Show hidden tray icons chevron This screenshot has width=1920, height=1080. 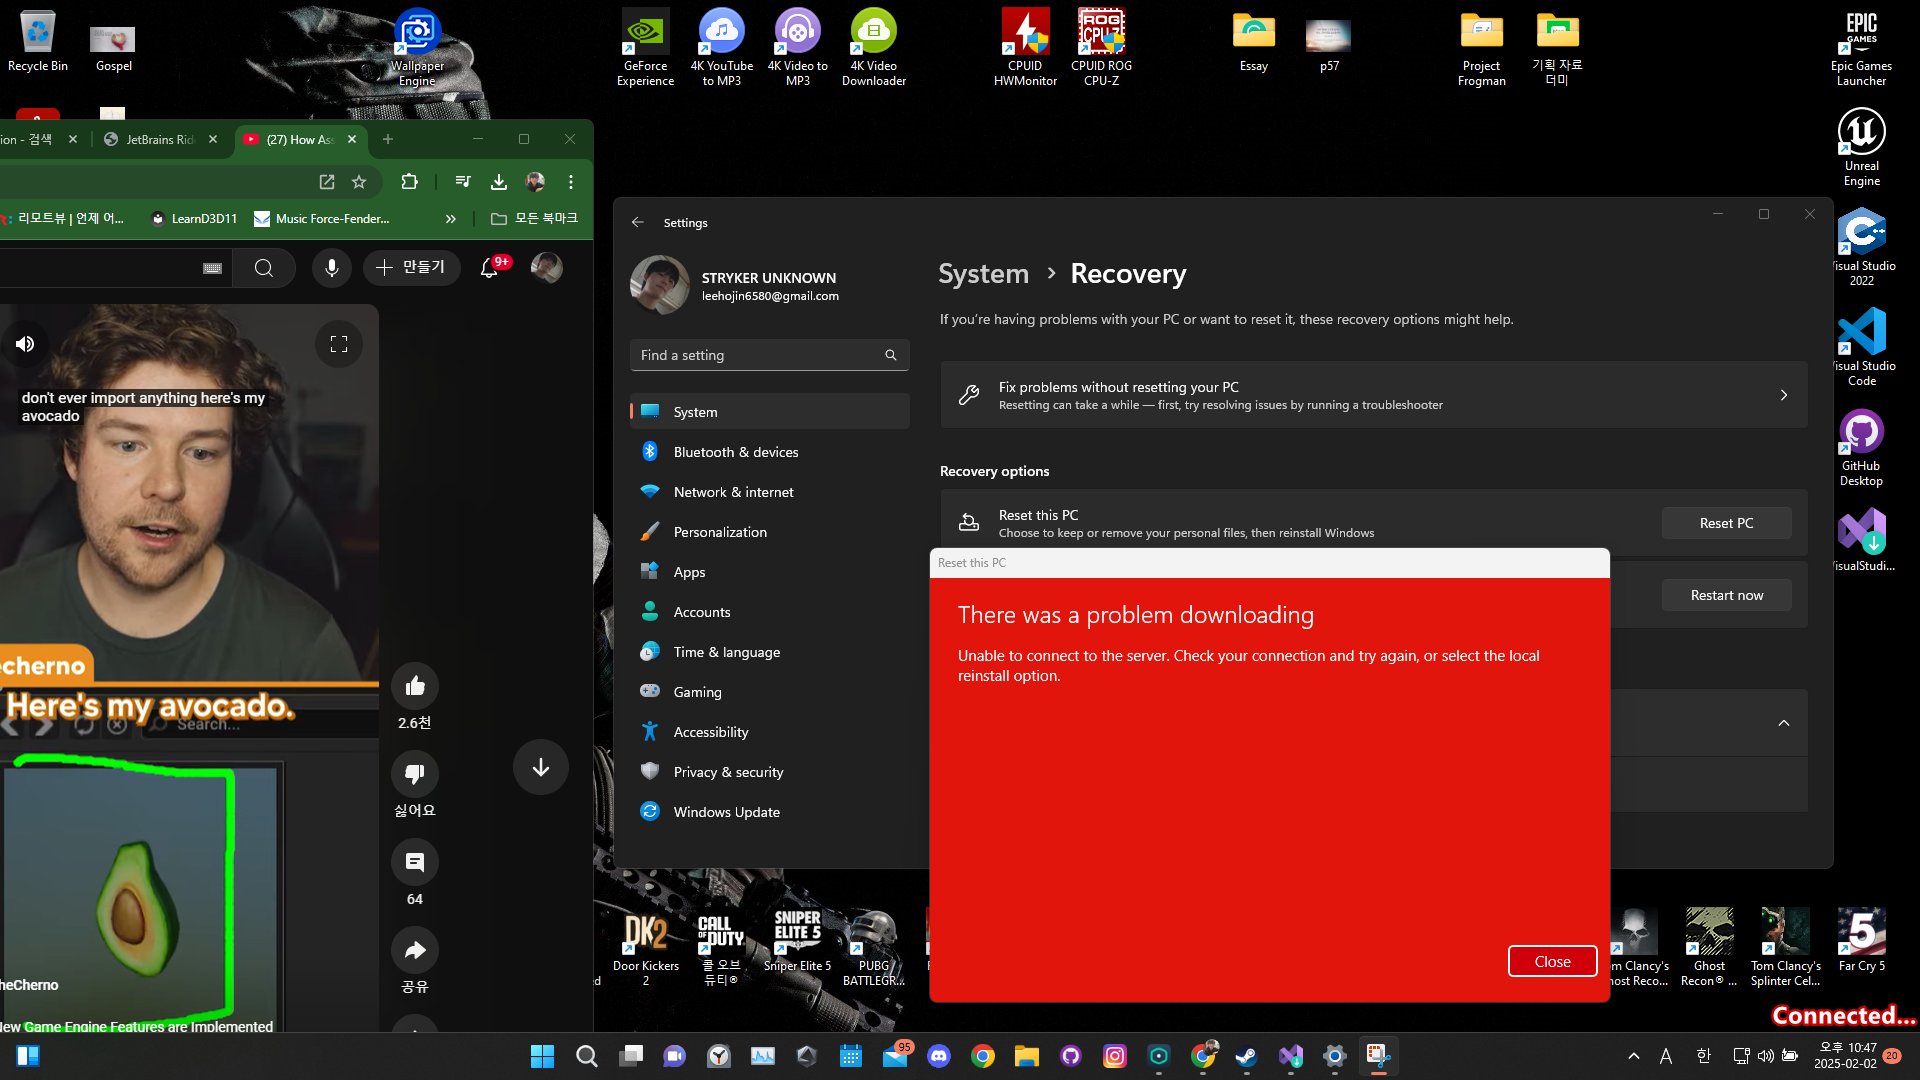point(1633,1056)
